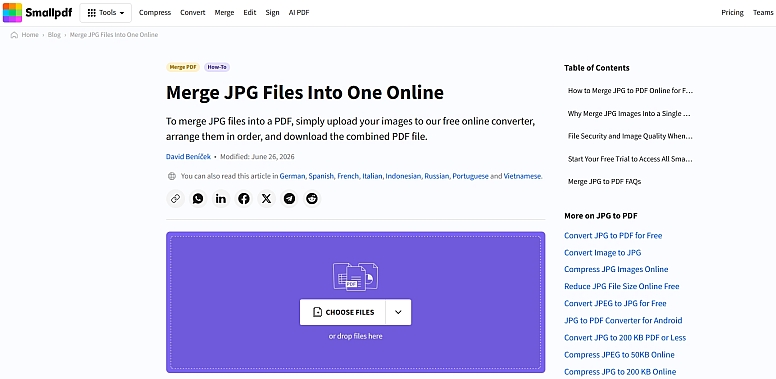
Task: Open Sign in the top navigation
Action: pos(272,13)
